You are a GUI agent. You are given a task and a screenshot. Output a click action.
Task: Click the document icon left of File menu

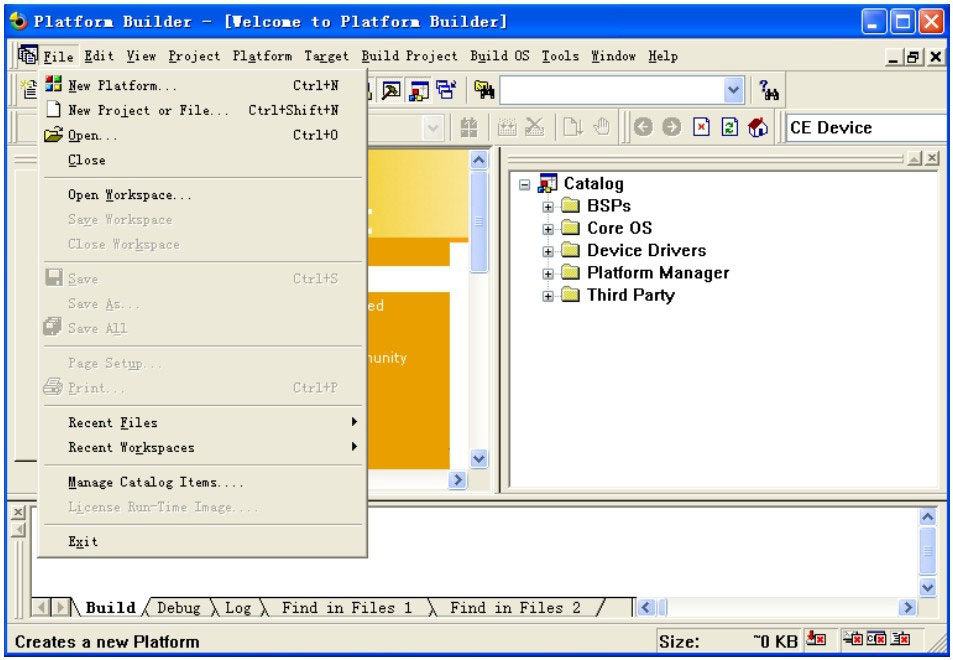click(x=28, y=55)
